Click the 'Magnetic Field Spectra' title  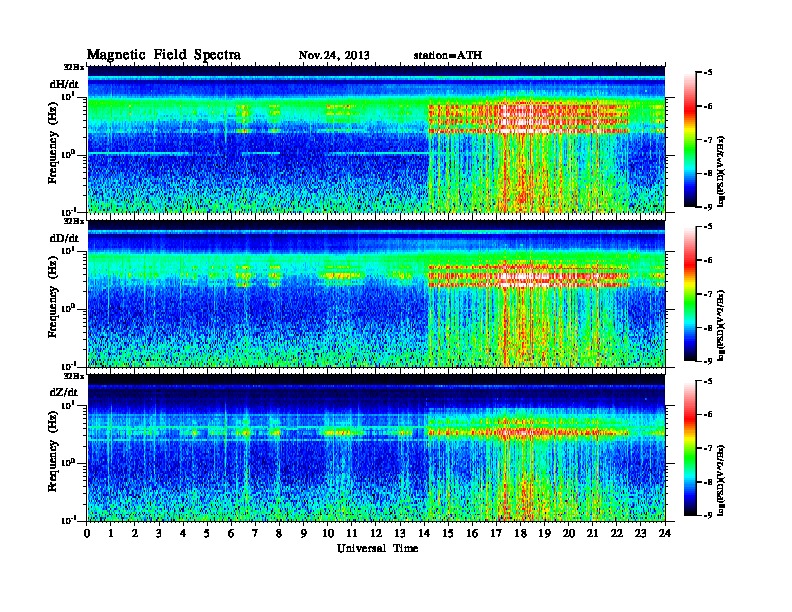click(164, 55)
